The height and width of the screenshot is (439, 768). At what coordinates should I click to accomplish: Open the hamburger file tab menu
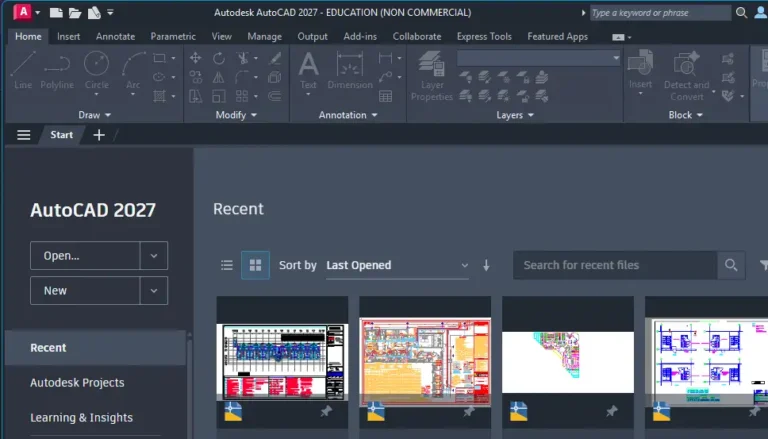24,135
